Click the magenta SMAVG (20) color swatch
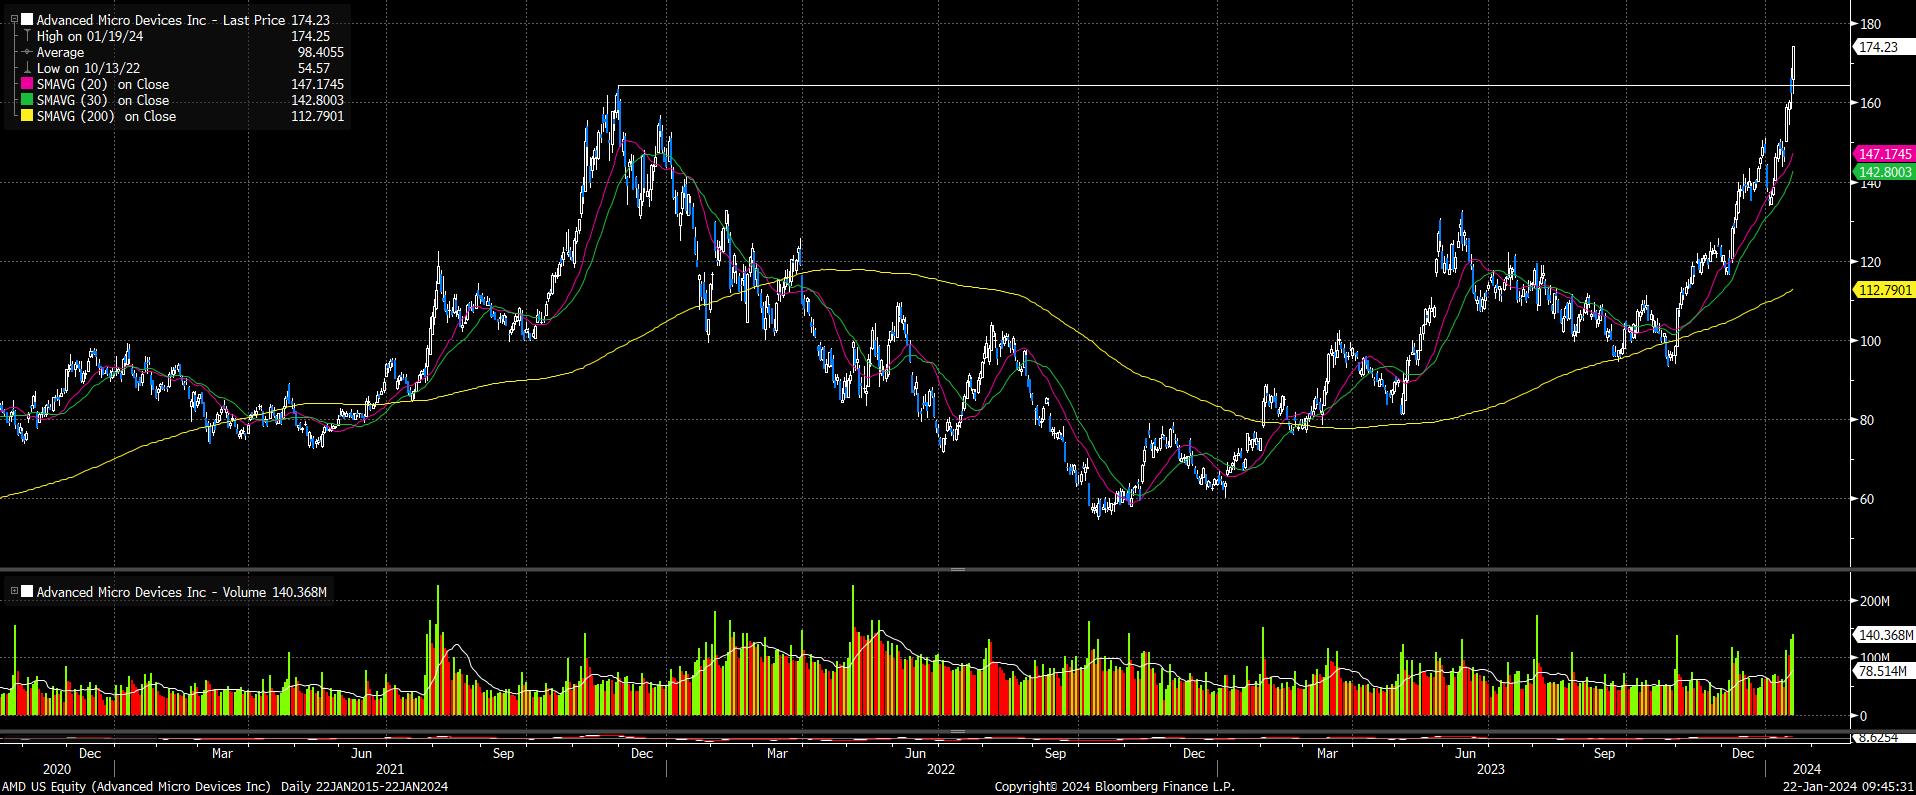This screenshot has width=1916, height=795. [x=27, y=84]
